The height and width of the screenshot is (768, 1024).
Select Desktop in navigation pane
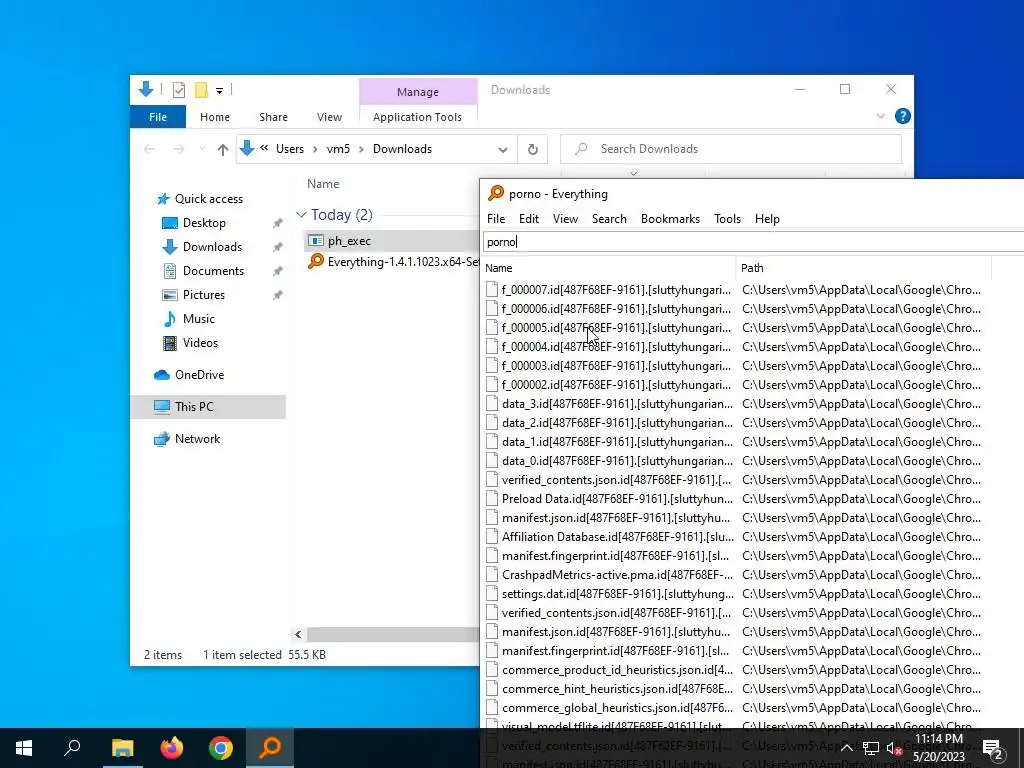[x=204, y=223]
